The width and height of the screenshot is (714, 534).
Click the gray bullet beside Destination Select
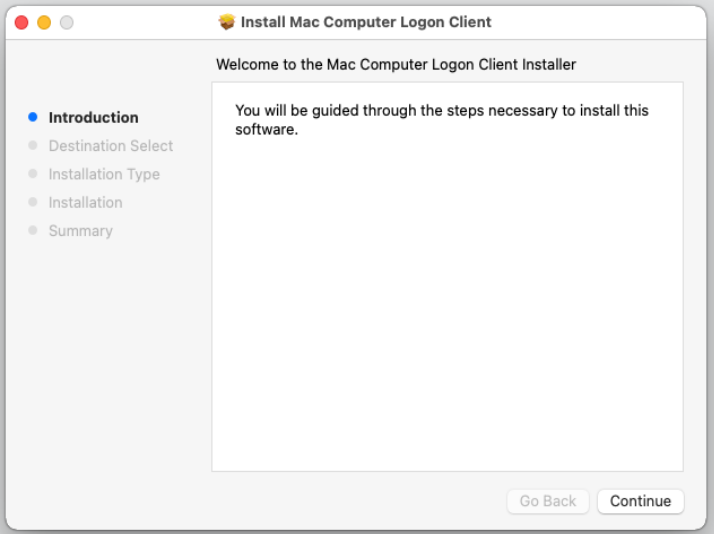click(x=33, y=146)
